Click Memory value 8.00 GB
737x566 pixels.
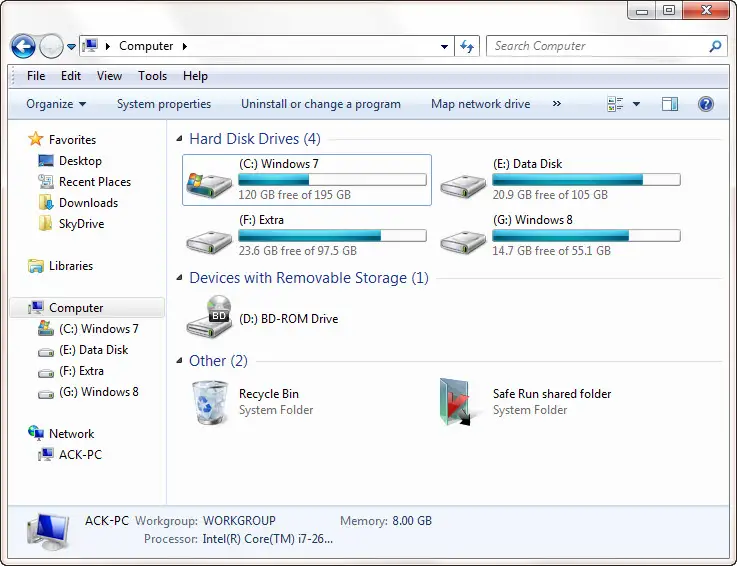[412, 521]
